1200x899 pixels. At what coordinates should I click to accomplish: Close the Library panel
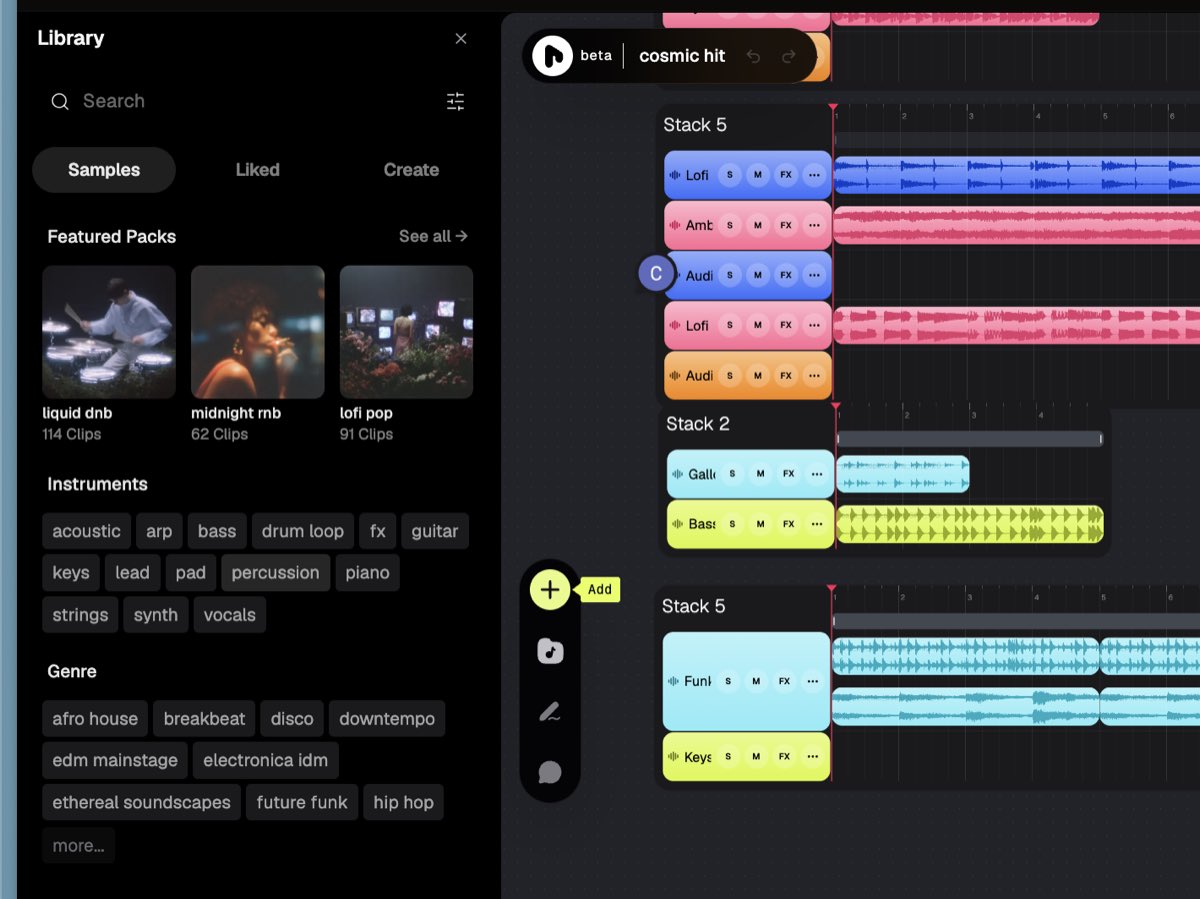point(461,38)
